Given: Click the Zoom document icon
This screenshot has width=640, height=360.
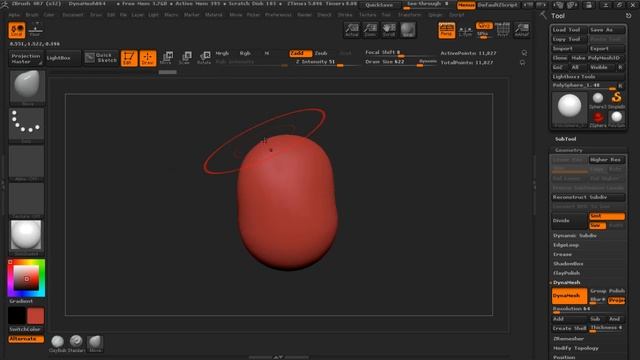Looking at the screenshot, I should 370,30.
